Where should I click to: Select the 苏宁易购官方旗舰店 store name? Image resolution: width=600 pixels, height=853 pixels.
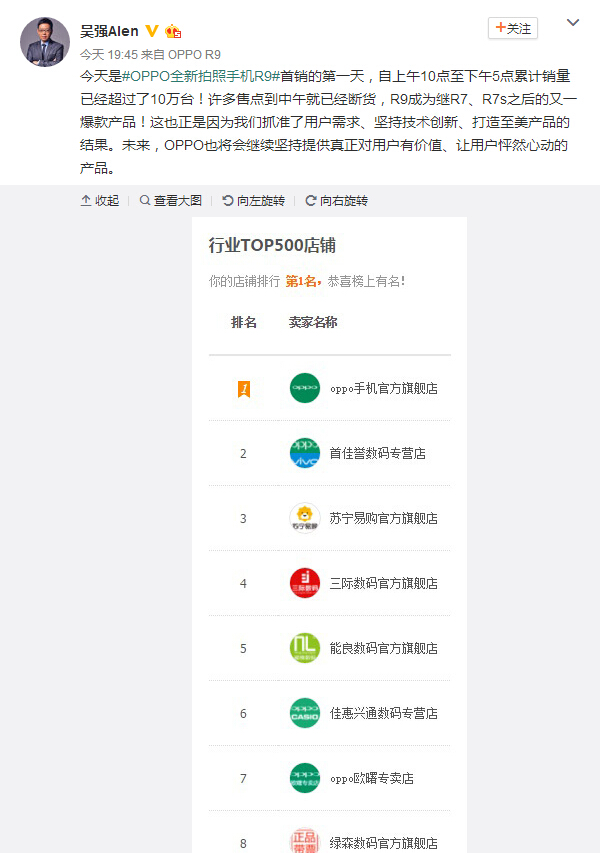click(384, 518)
